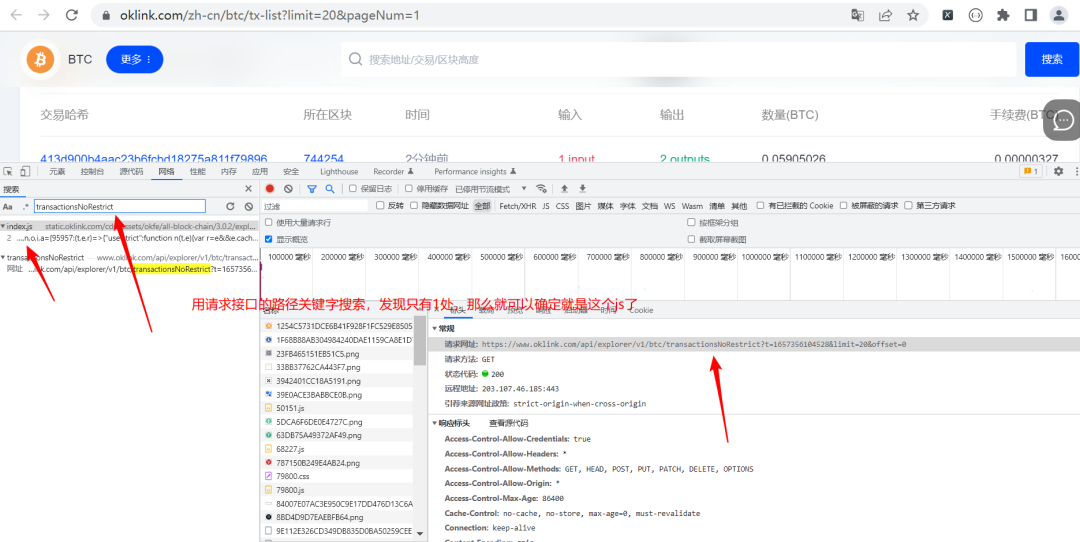
Task: Enable the 停用缓存 disable cache checkbox
Action: coord(408,189)
